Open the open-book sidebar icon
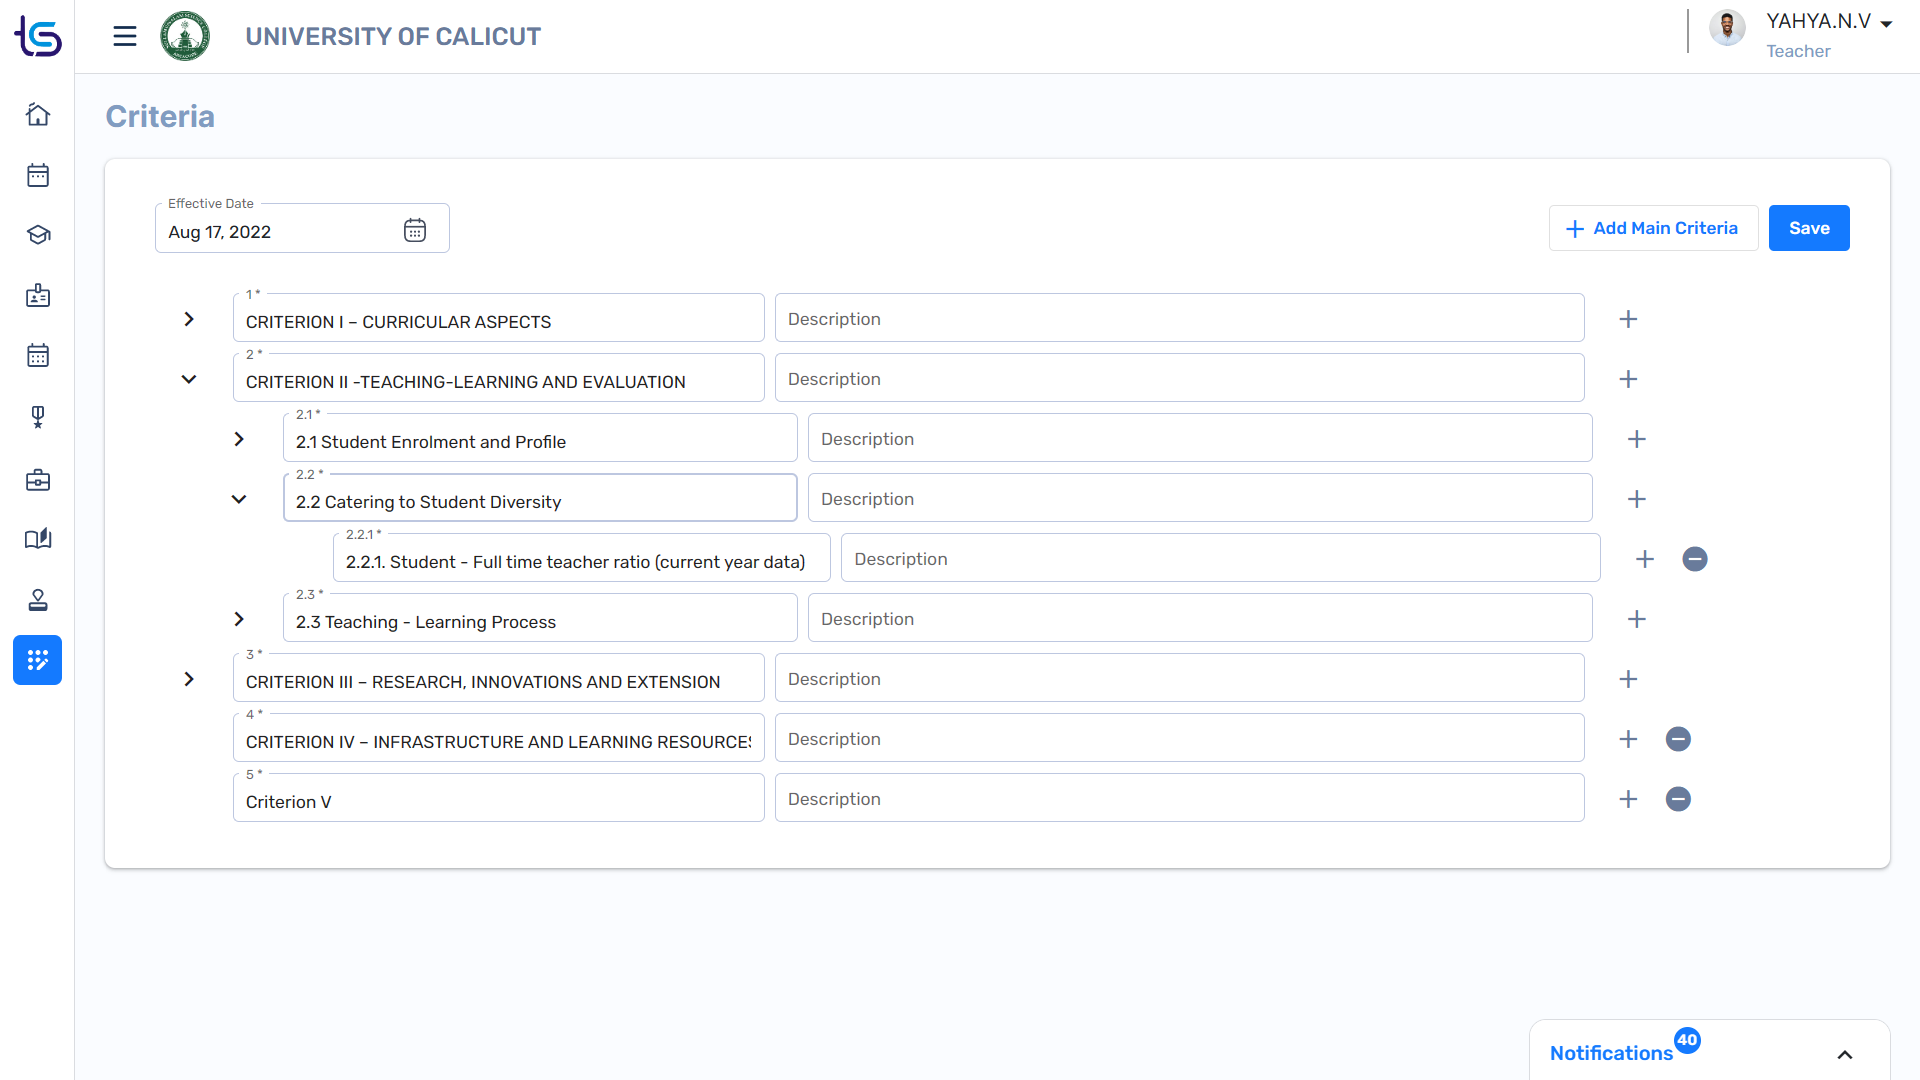The image size is (1920, 1080). 38,540
